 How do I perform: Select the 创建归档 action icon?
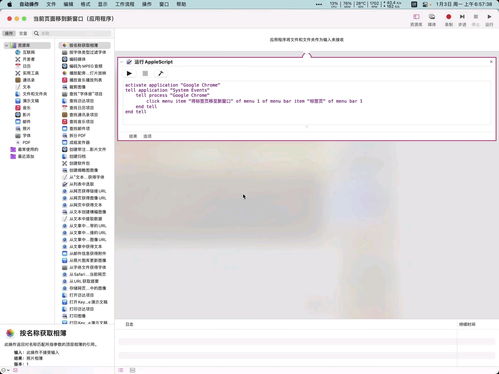click(65, 156)
